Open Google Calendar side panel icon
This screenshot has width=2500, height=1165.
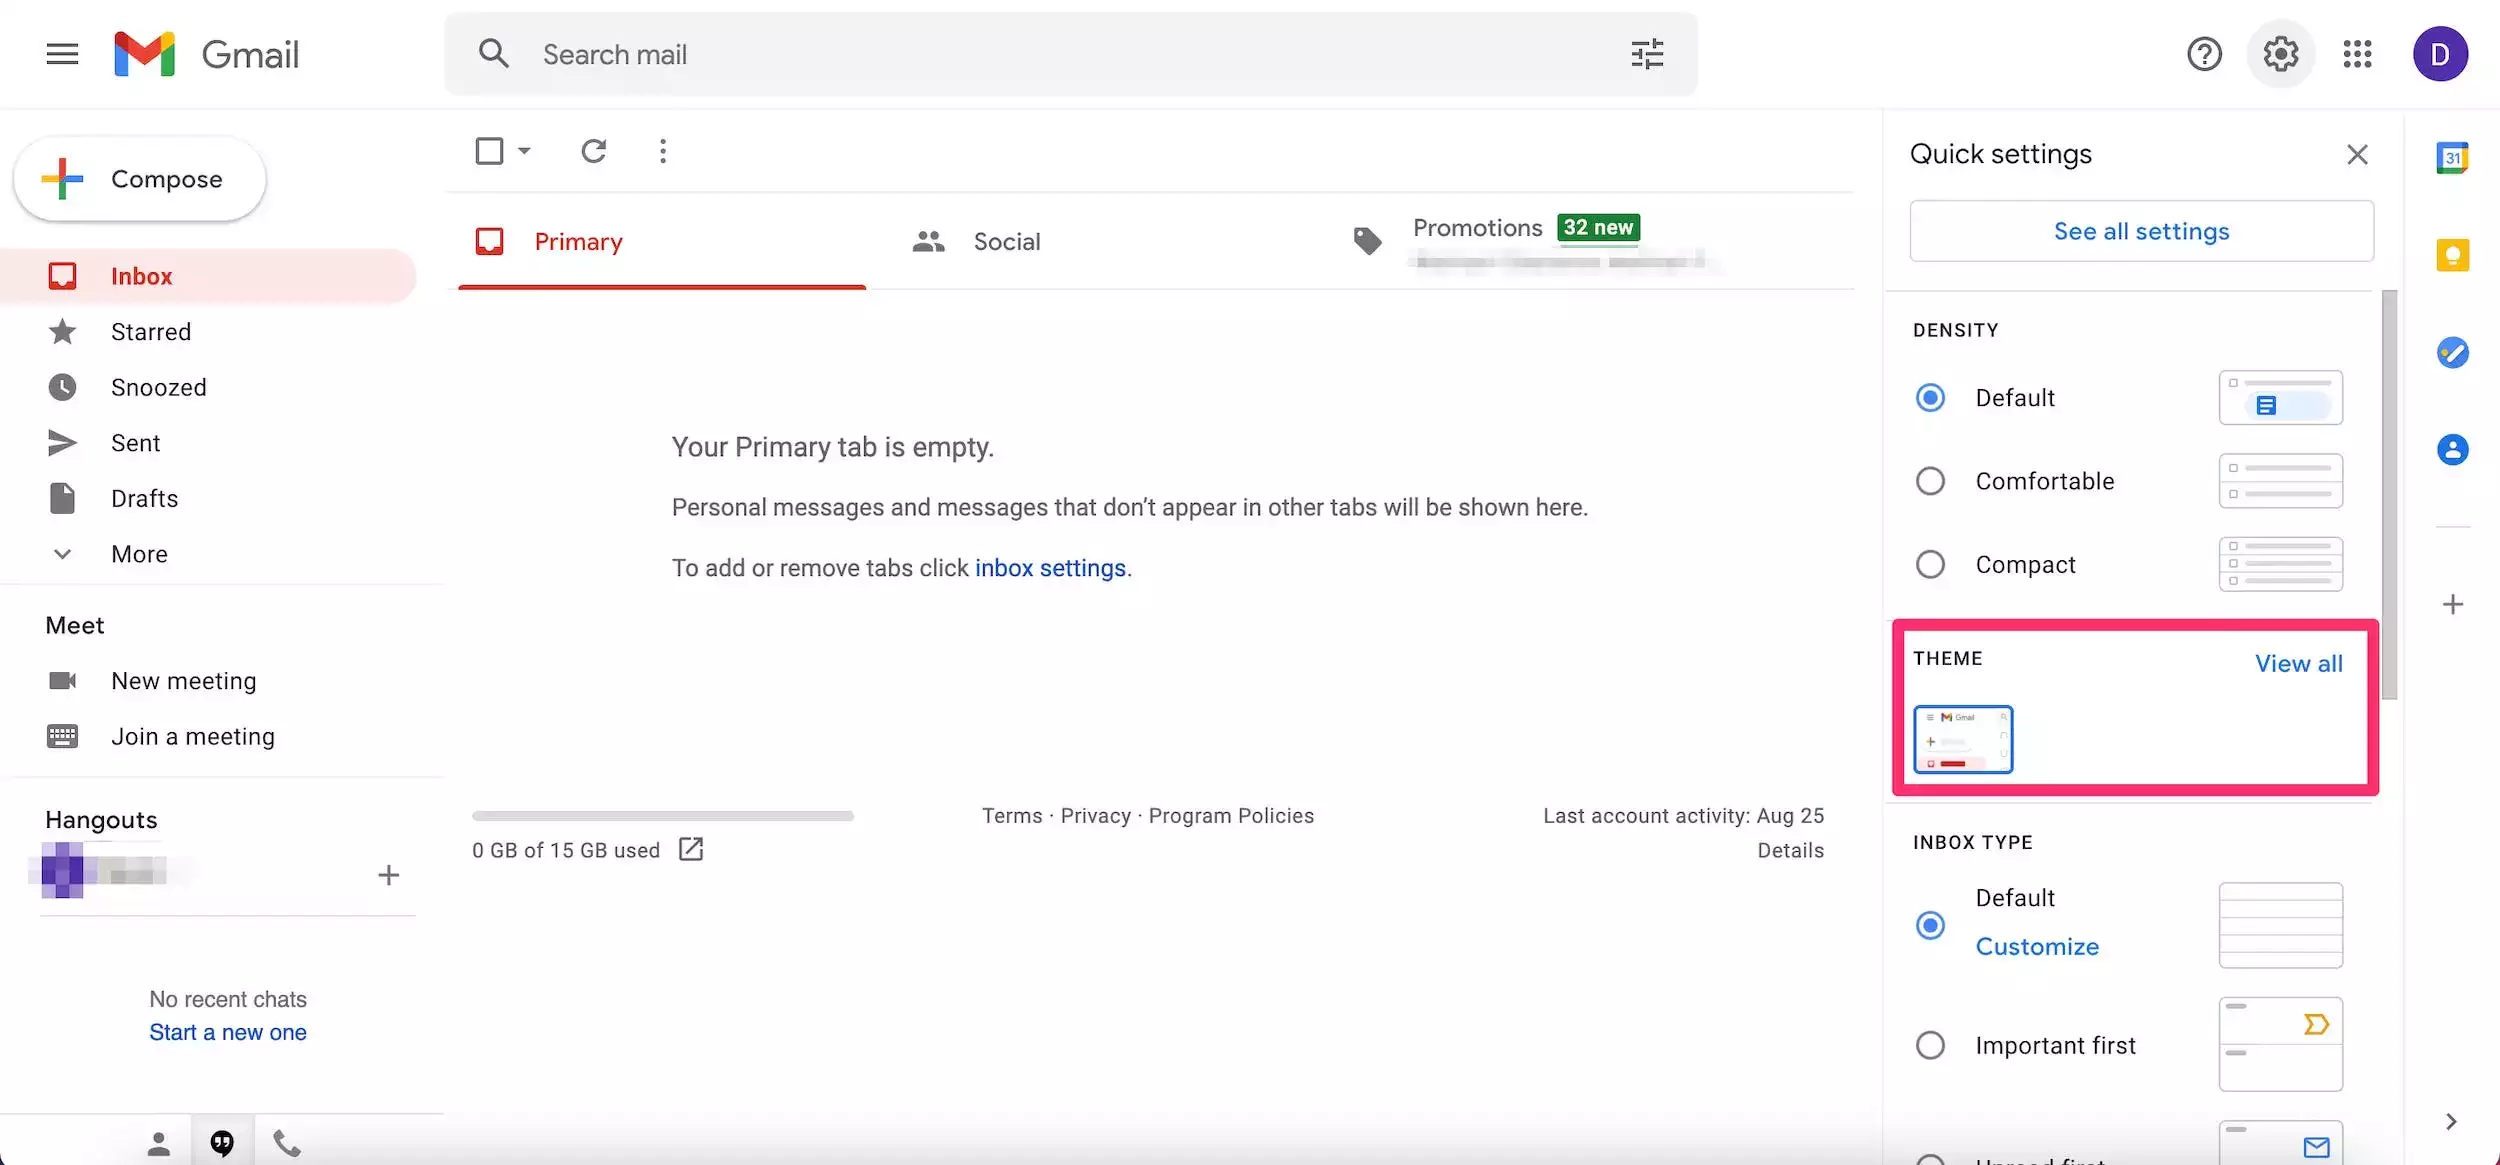click(x=2452, y=158)
